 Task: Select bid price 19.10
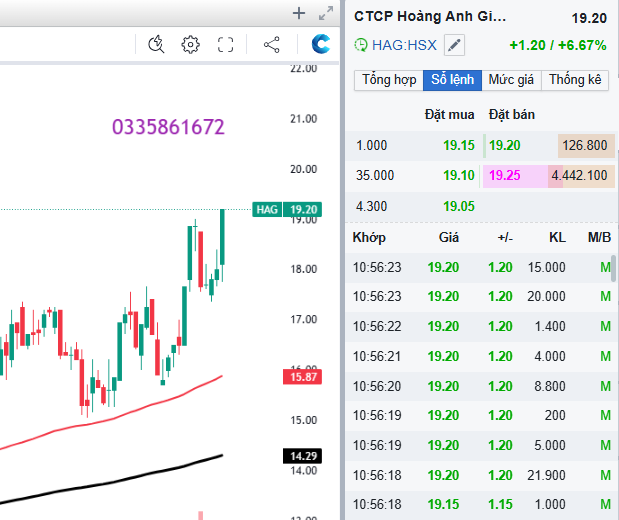[459, 175]
